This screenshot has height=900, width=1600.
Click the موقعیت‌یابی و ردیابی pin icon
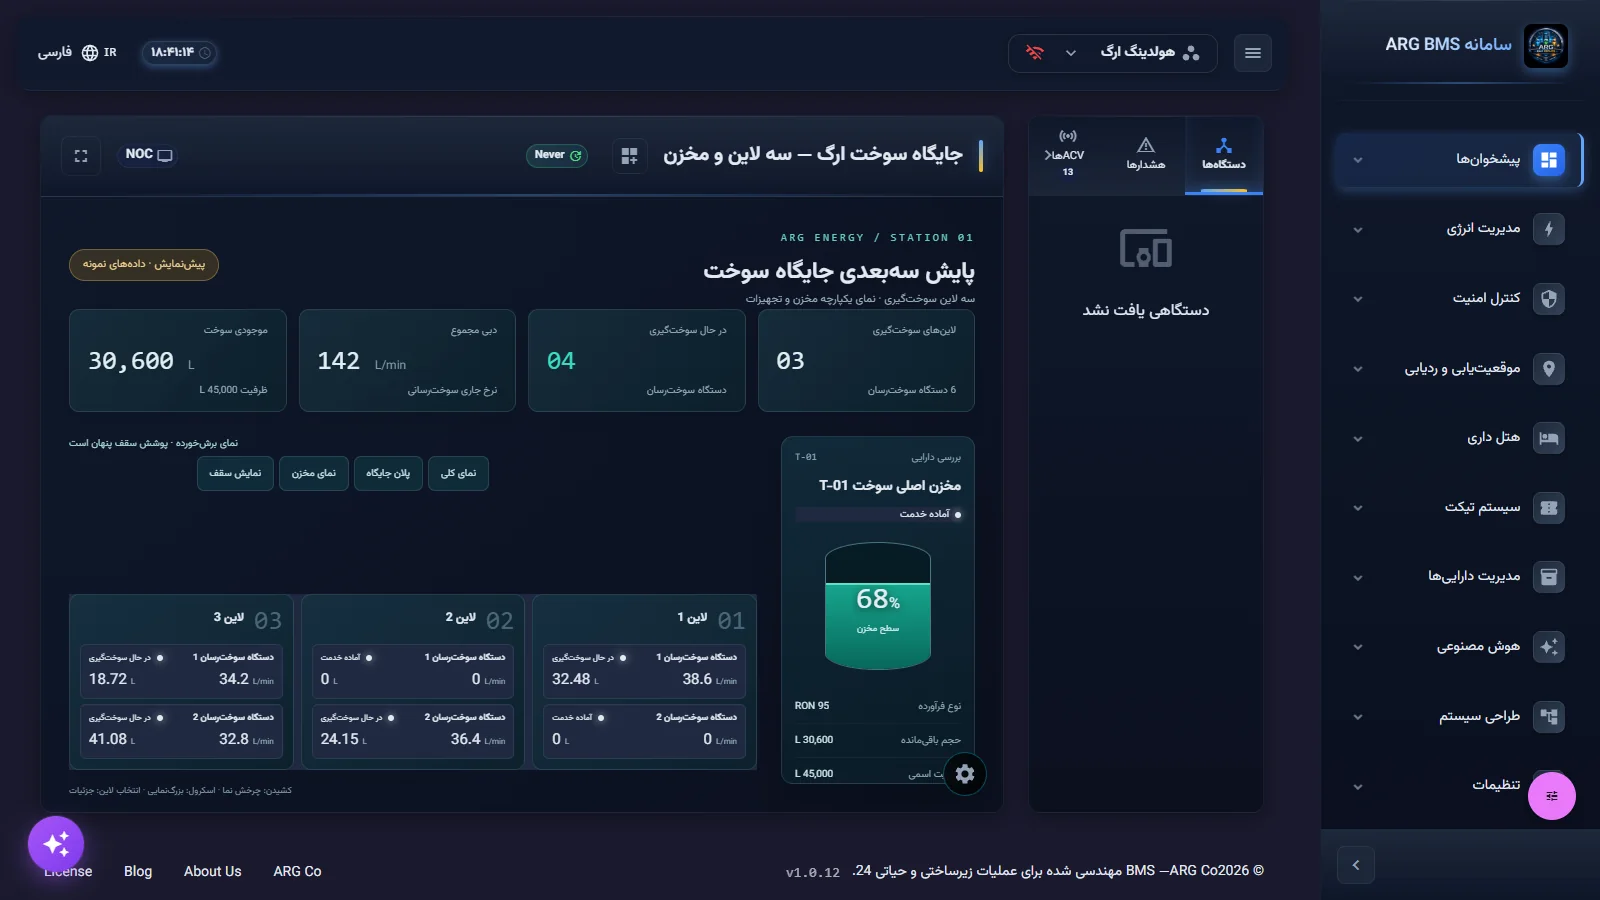pos(1549,369)
